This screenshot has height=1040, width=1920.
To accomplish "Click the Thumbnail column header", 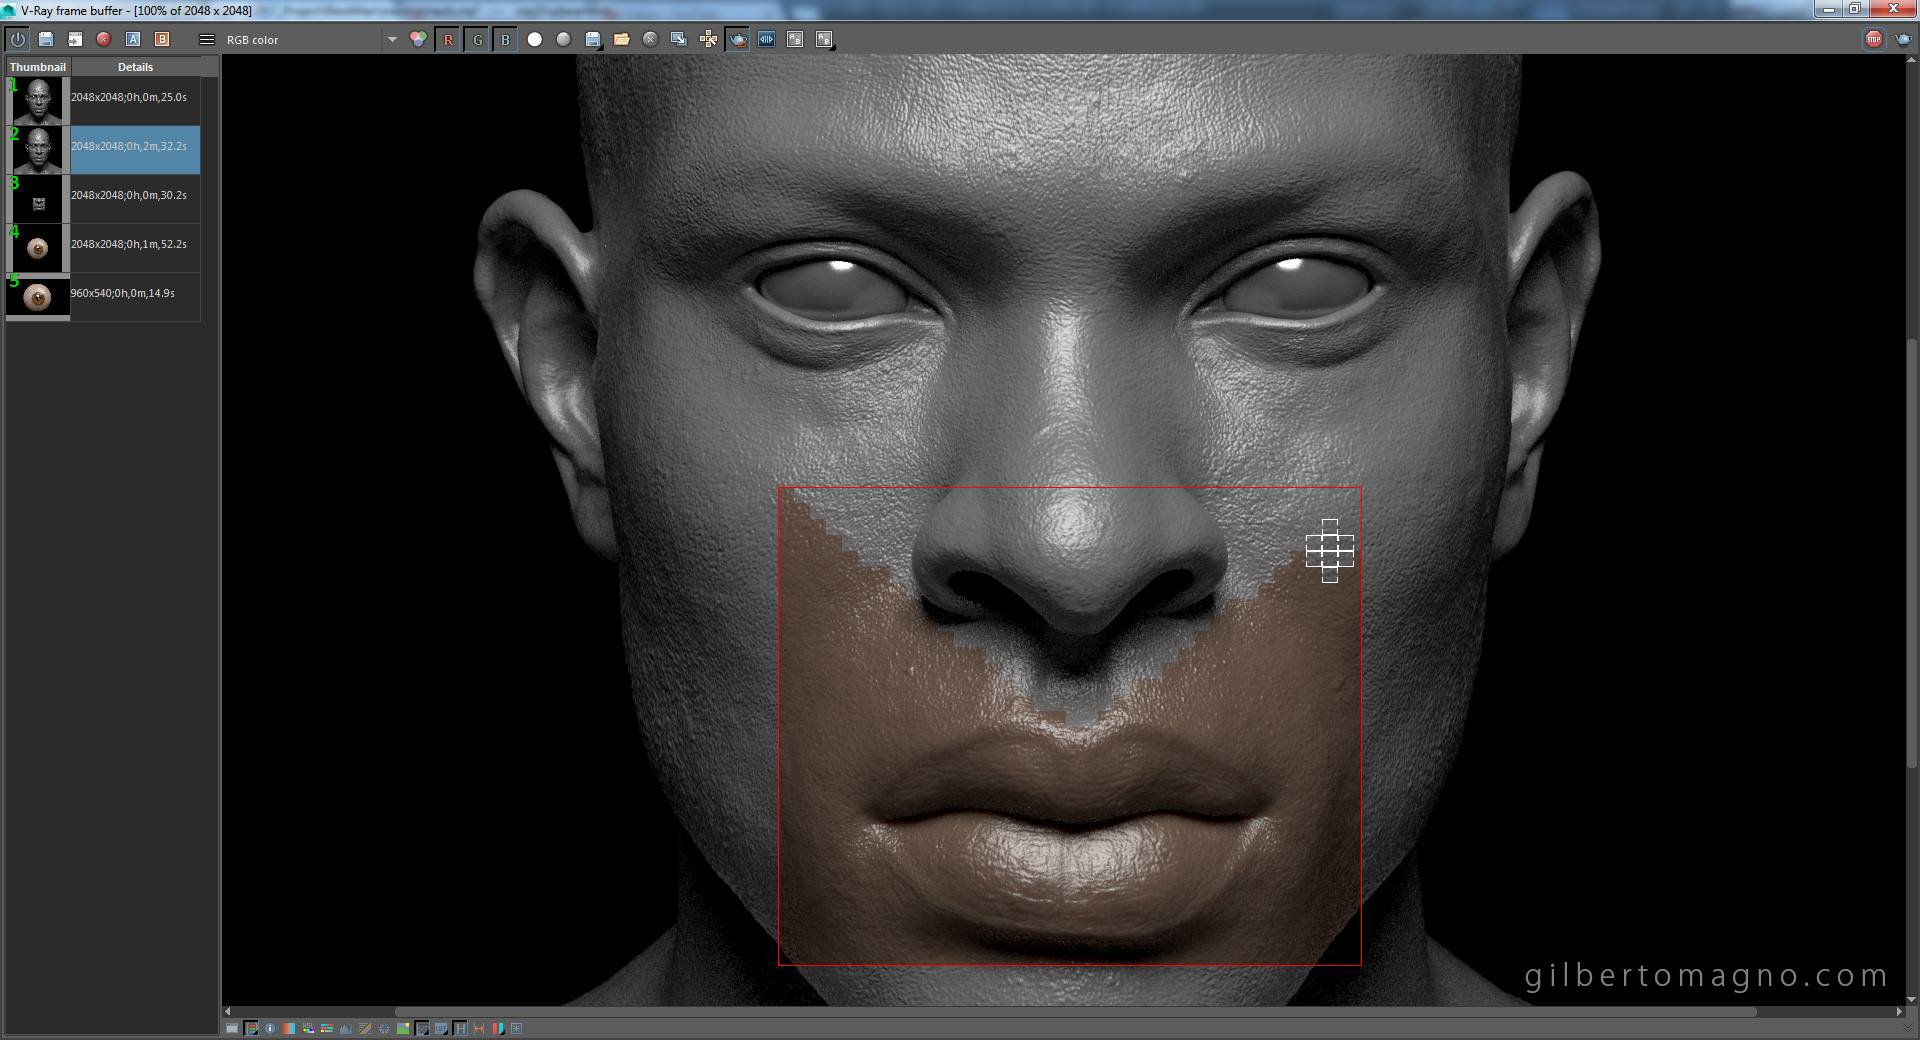I will 38,67.
